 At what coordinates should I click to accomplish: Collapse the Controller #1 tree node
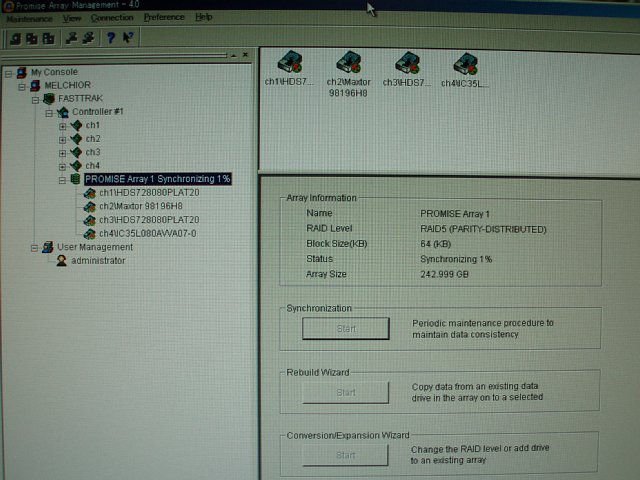[48, 112]
